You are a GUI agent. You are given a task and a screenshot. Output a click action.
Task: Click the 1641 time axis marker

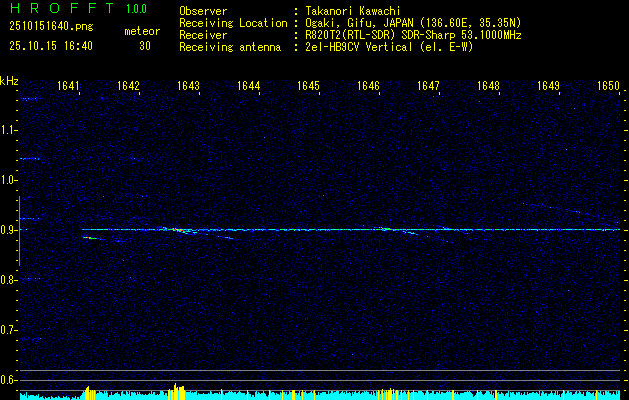[x=68, y=86]
